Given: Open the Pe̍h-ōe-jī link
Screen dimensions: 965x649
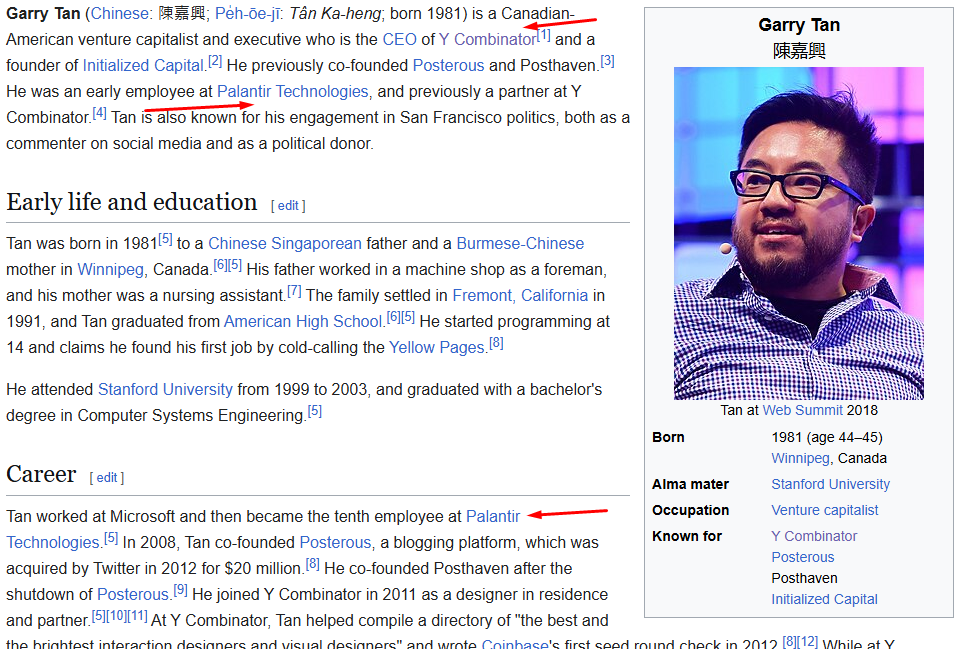Looking at the screenshot, I should click(x=247, y=14).
